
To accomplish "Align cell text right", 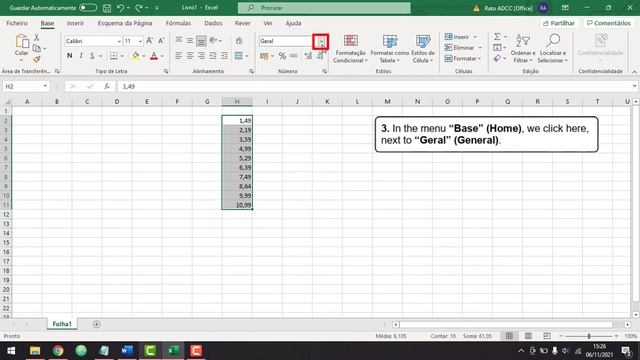I will pos(201,56).
